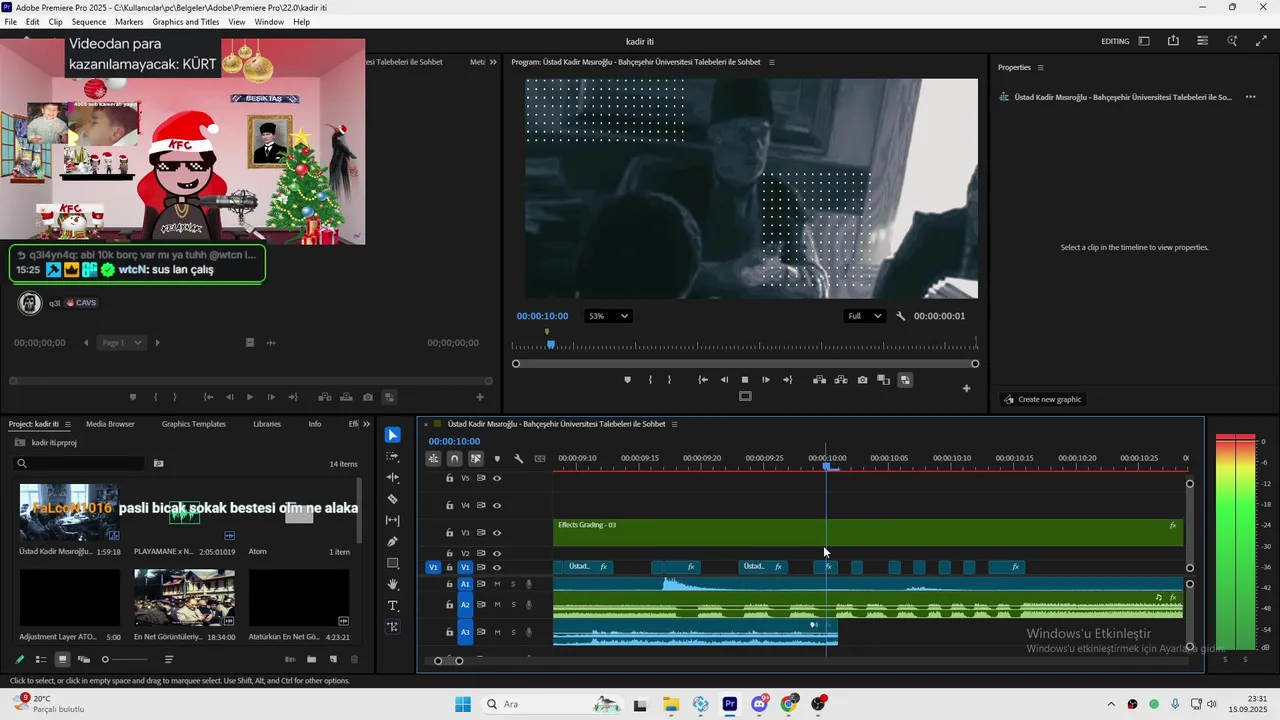
Task: Click Add Marker icon in timeline header
Action: tap(497, 459)
